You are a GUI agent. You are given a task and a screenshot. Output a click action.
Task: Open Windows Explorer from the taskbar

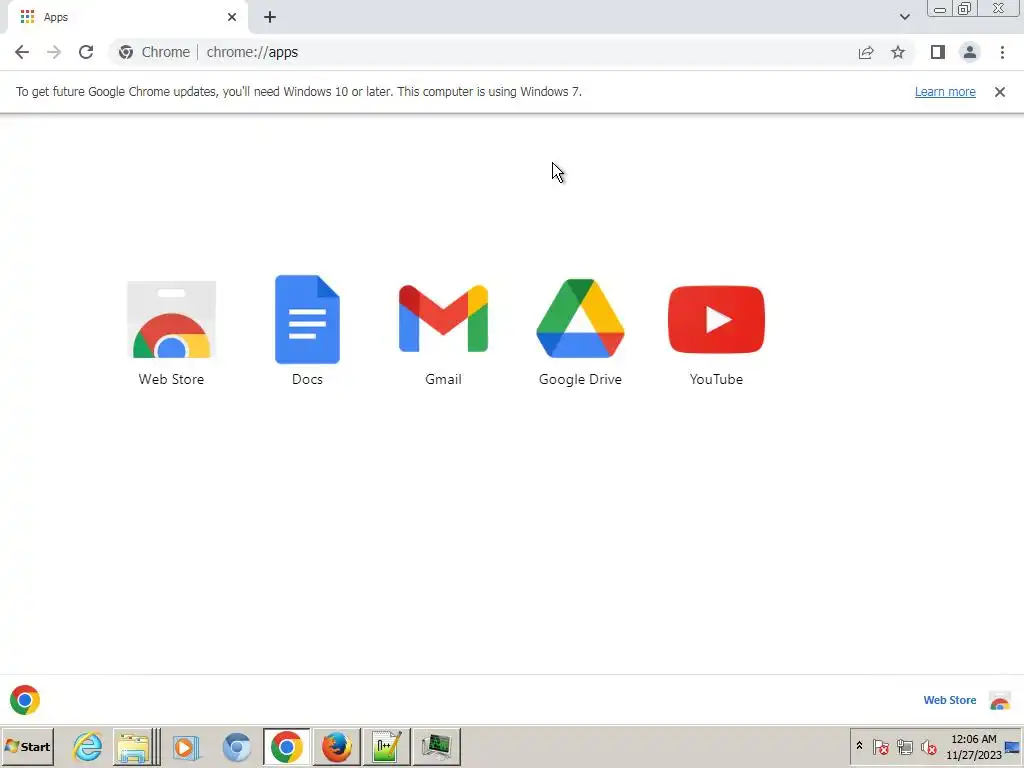(134, 746)
